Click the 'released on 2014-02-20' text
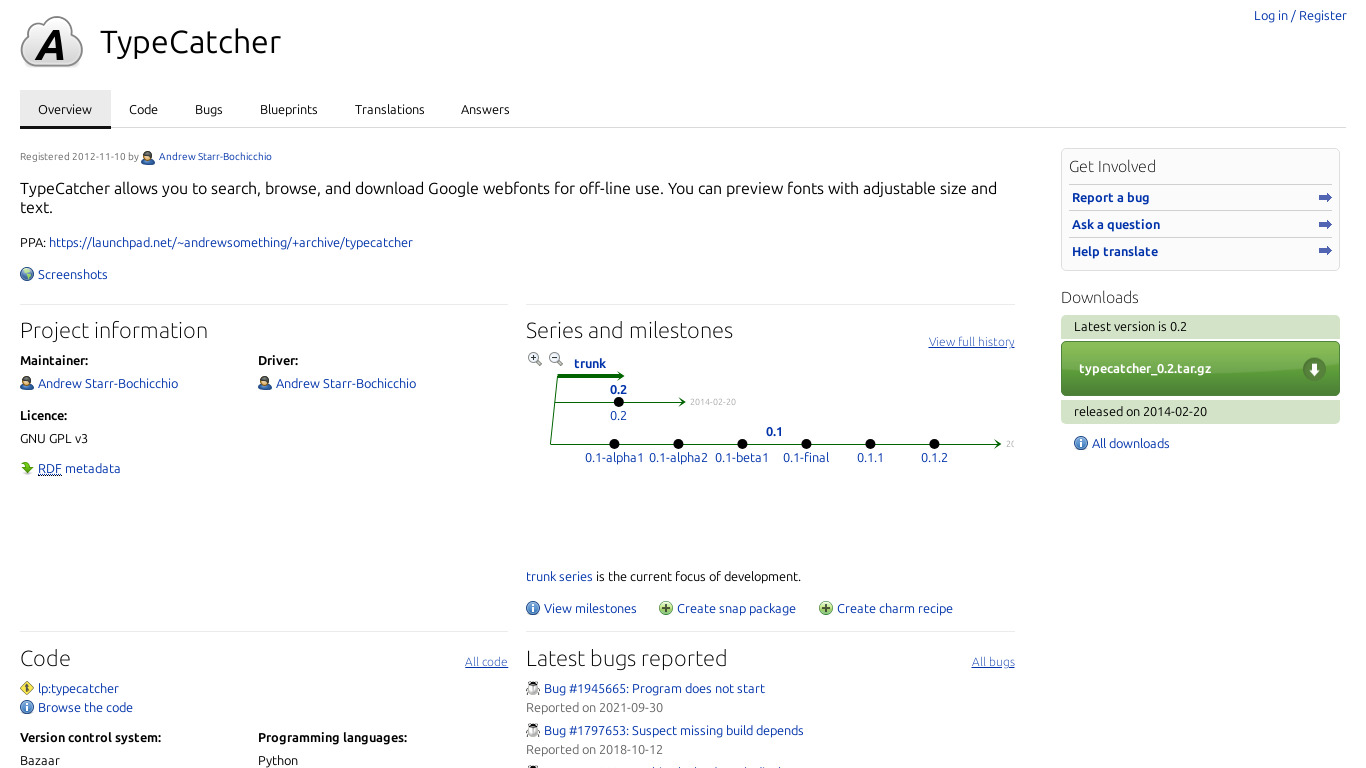The height and width of the screenshot is (768, 1366). click(x=1140, y=411)
